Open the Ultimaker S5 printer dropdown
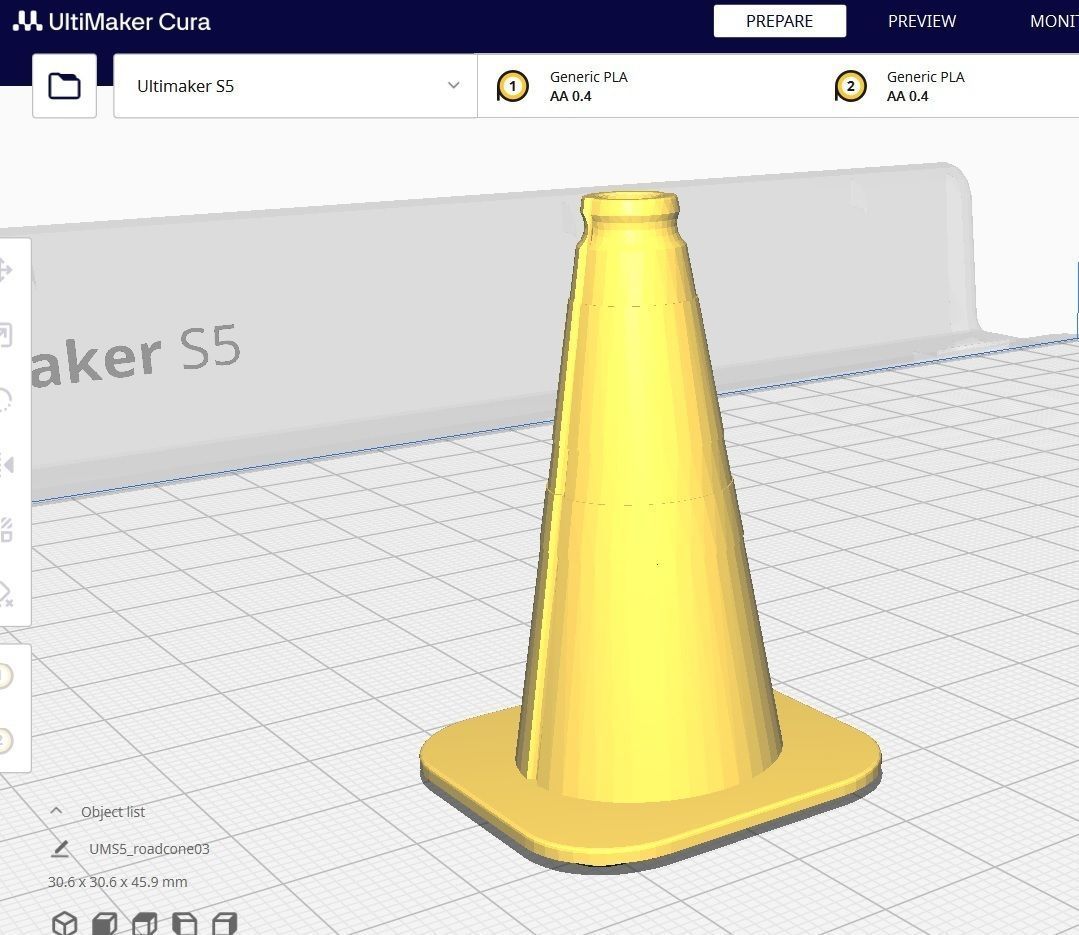This screenshot has height=935, width=1079. [x=295, y=86]
